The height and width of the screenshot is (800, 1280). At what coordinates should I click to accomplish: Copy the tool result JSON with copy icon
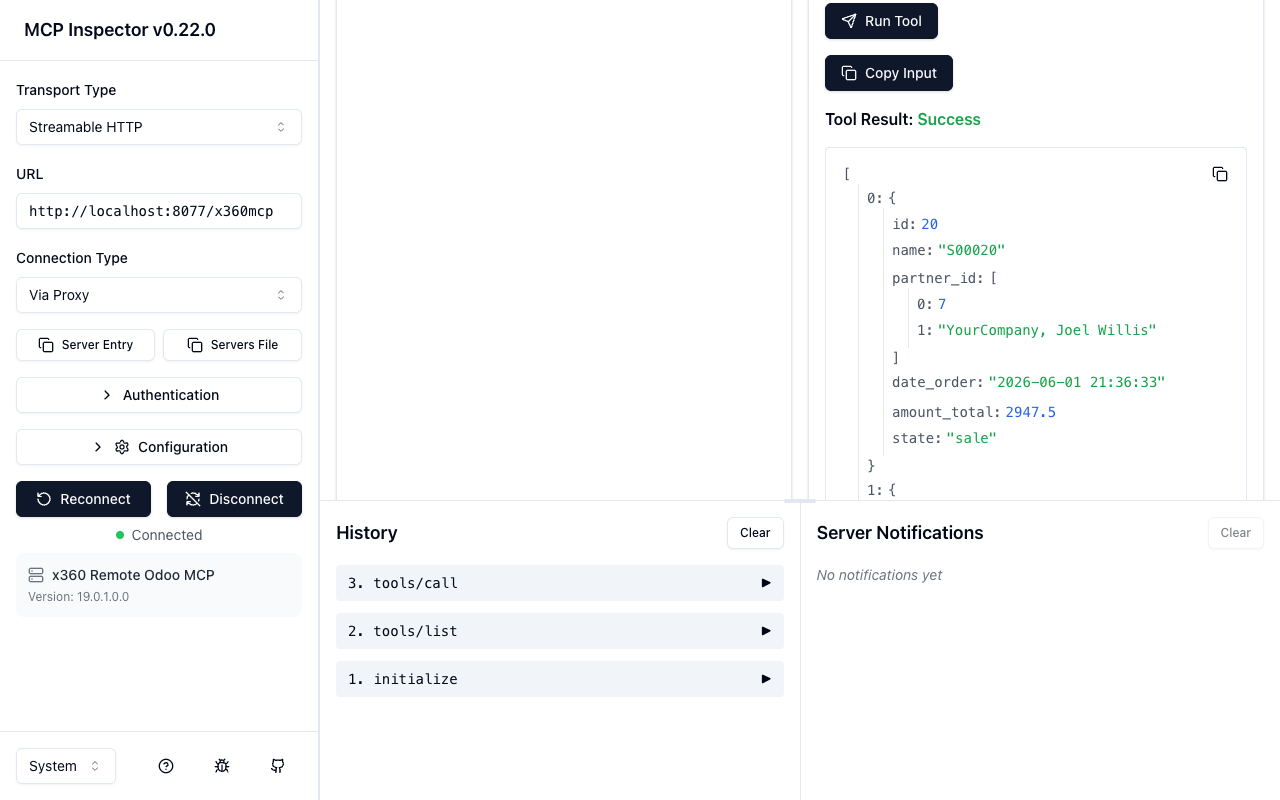tap(1220, 174)
